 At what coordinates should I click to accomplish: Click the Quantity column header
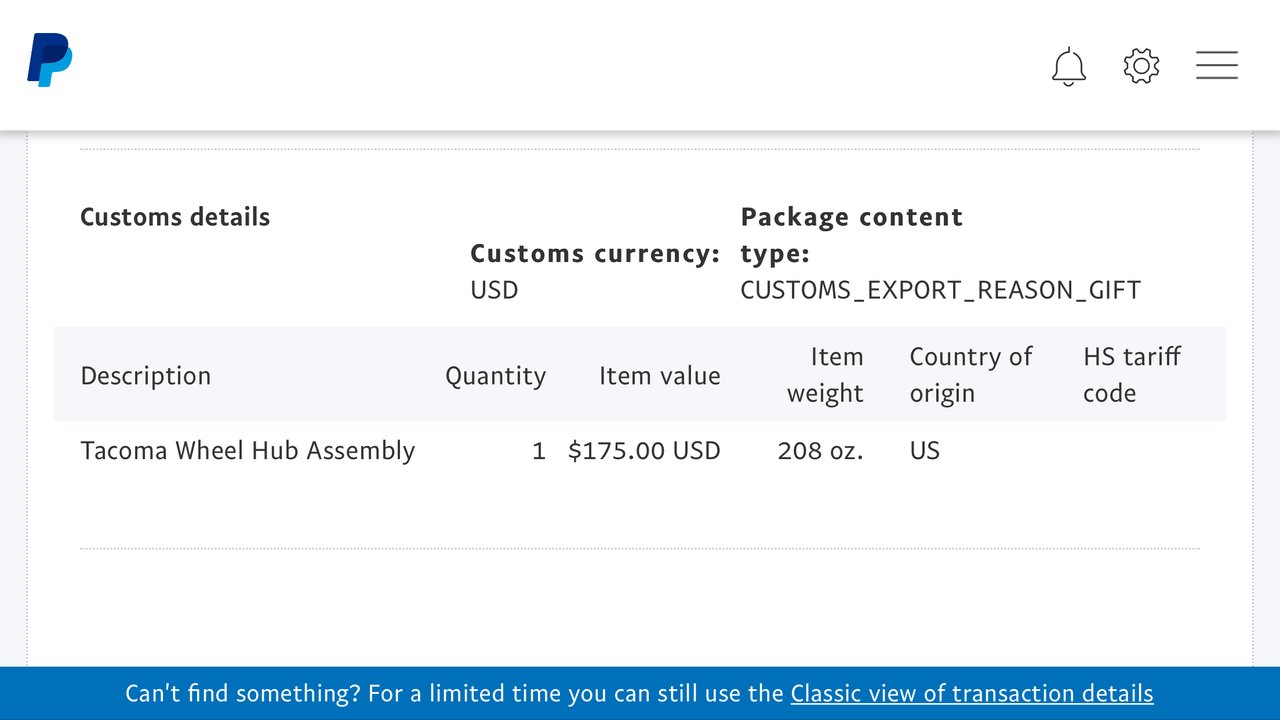click(495, 376)
